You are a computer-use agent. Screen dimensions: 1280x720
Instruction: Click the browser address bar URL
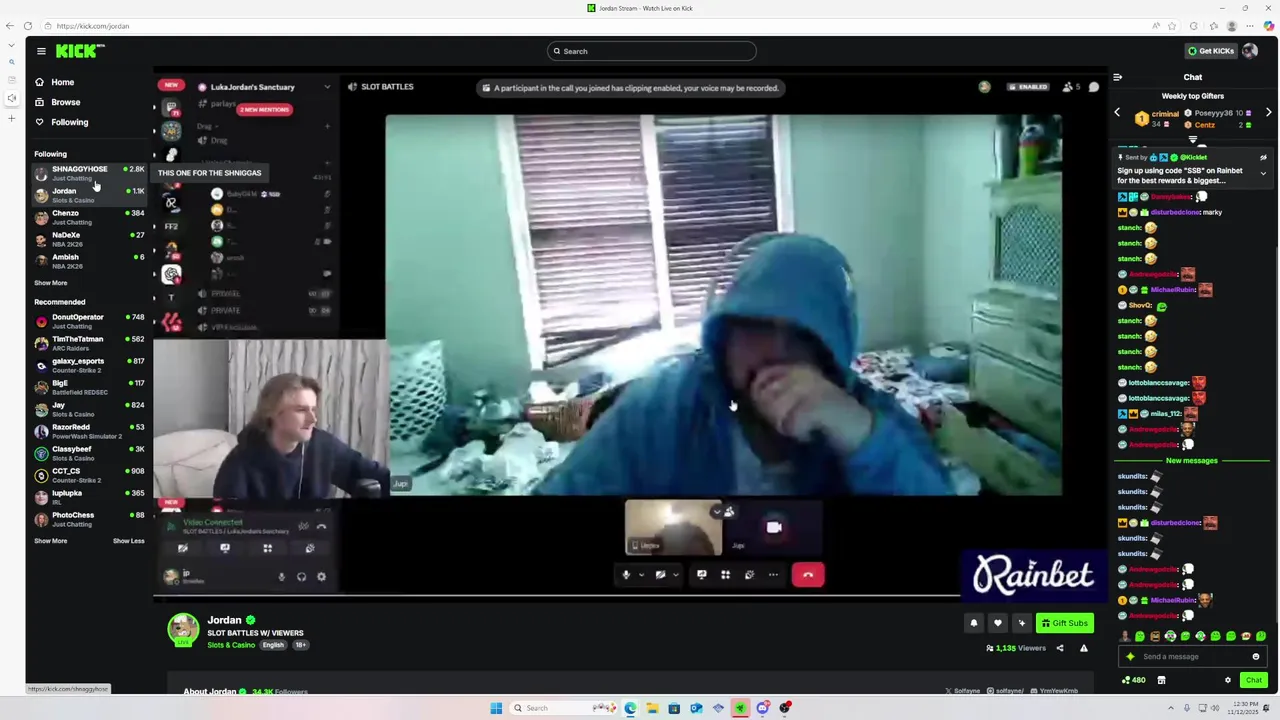point(93,26)
